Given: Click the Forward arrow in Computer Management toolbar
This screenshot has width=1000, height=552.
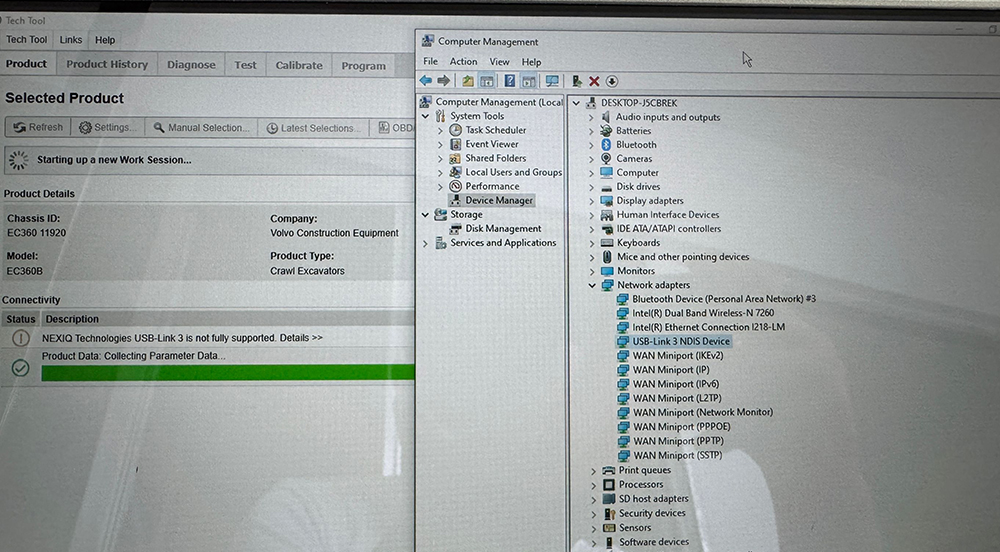Looking at the screenshot, I should click(443, 81).
